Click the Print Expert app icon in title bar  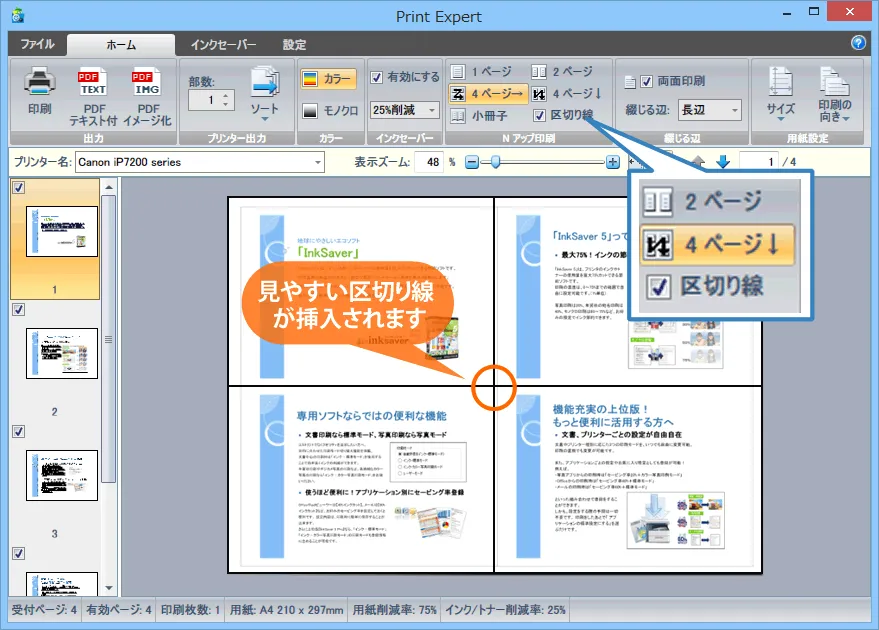tap(18, 15)
